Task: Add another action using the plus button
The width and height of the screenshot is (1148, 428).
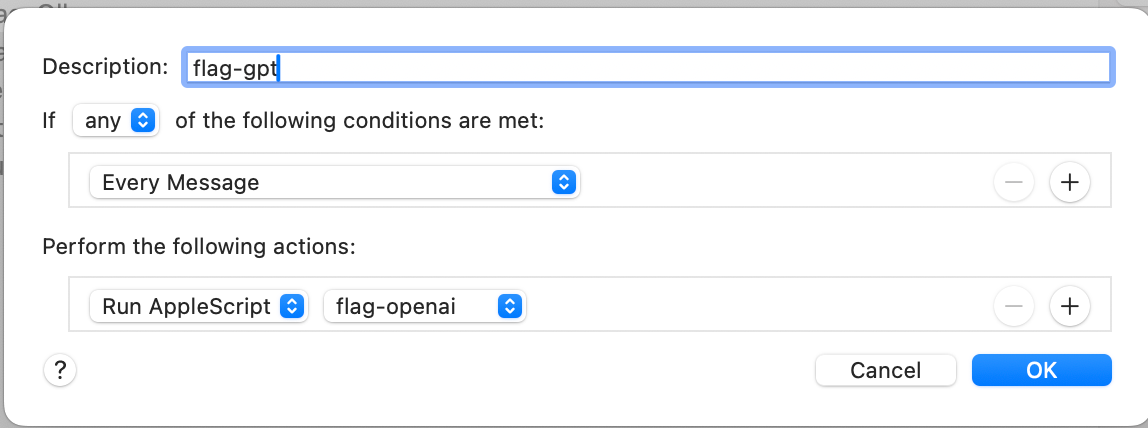Action: click(x=1069, y=306)
